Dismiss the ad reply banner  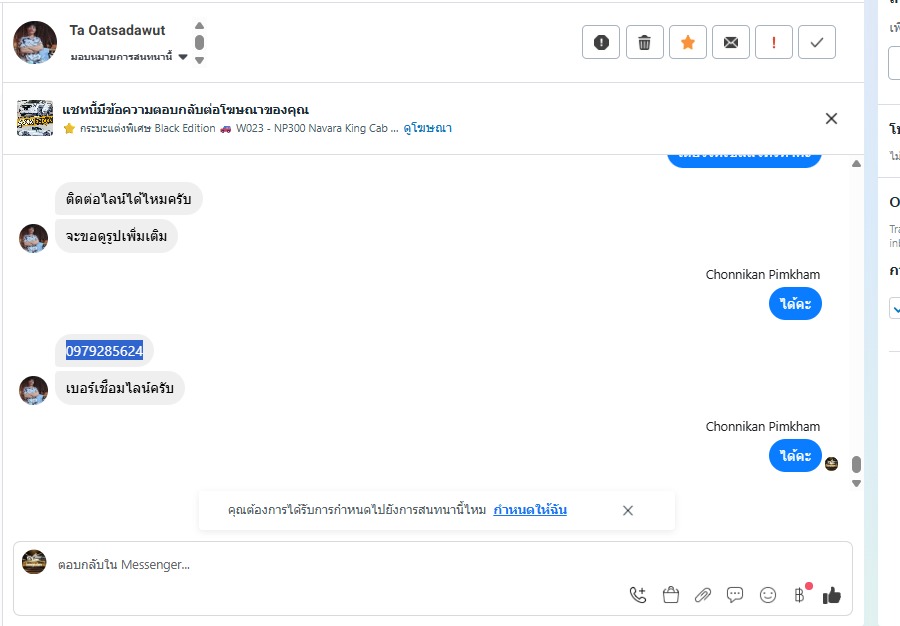coord(831,118)
